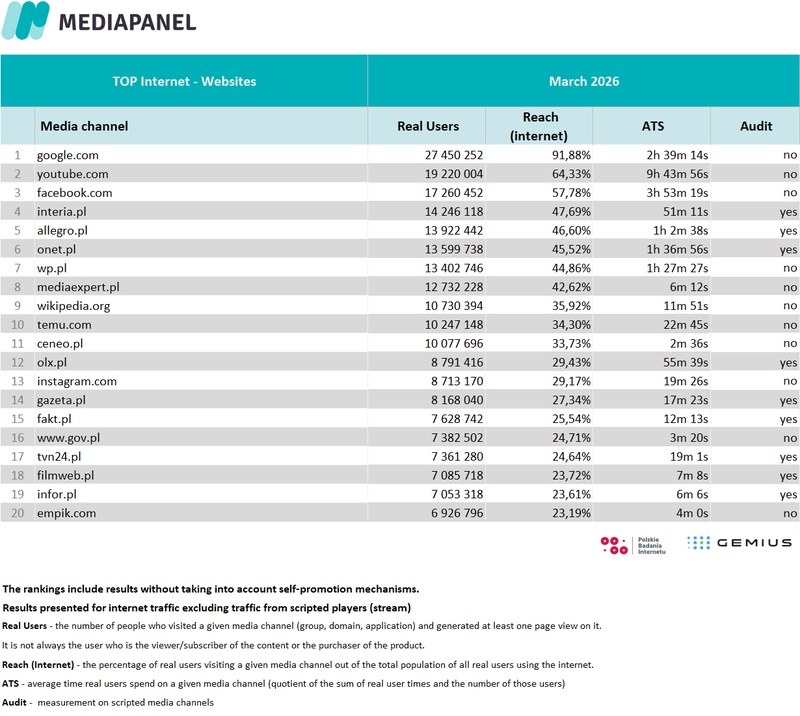Click the Audit column header
Image resolution: width=800 pixels, height=716 pixels.
pyautogui.click(x=756, y=126)
